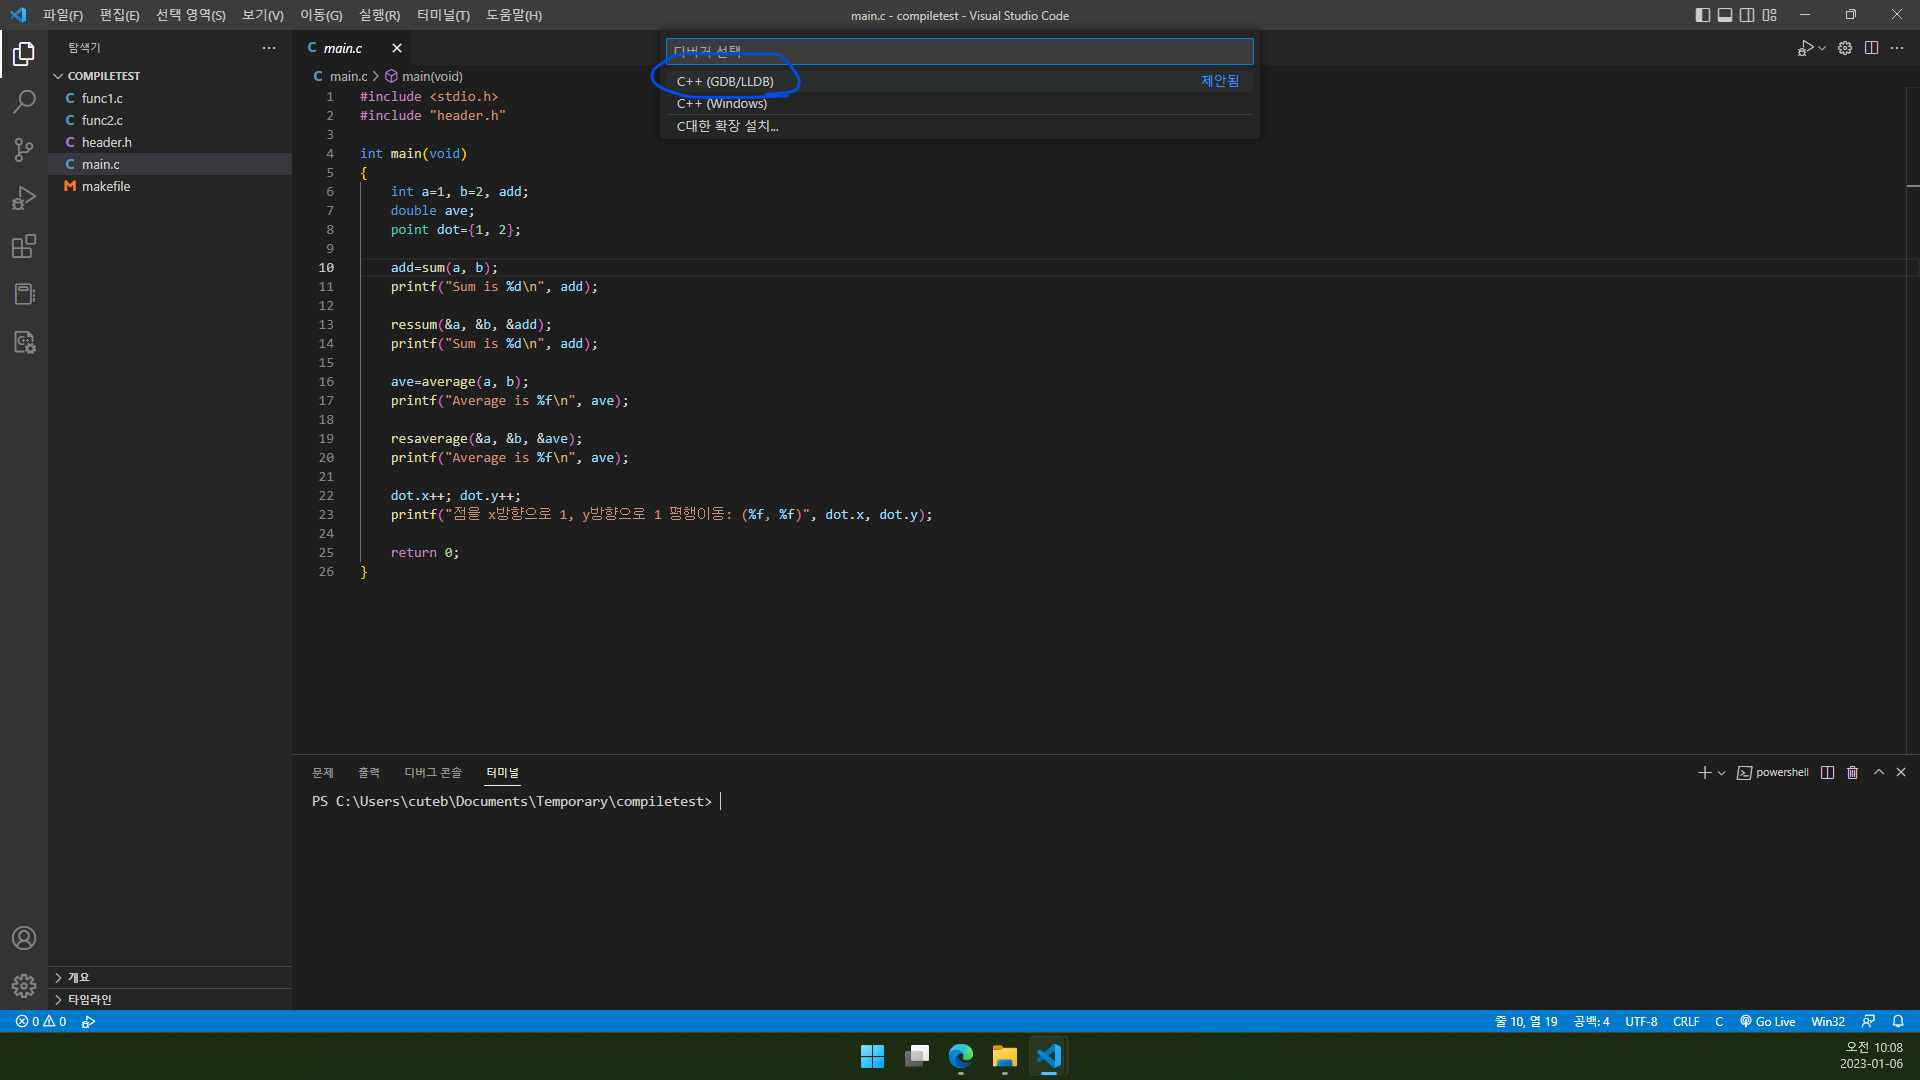Viewport: 1920px width, 1080px height.
Task: Click the debug launch icon in status bar
Action: pyautogui.click(x=89, y=1021)
